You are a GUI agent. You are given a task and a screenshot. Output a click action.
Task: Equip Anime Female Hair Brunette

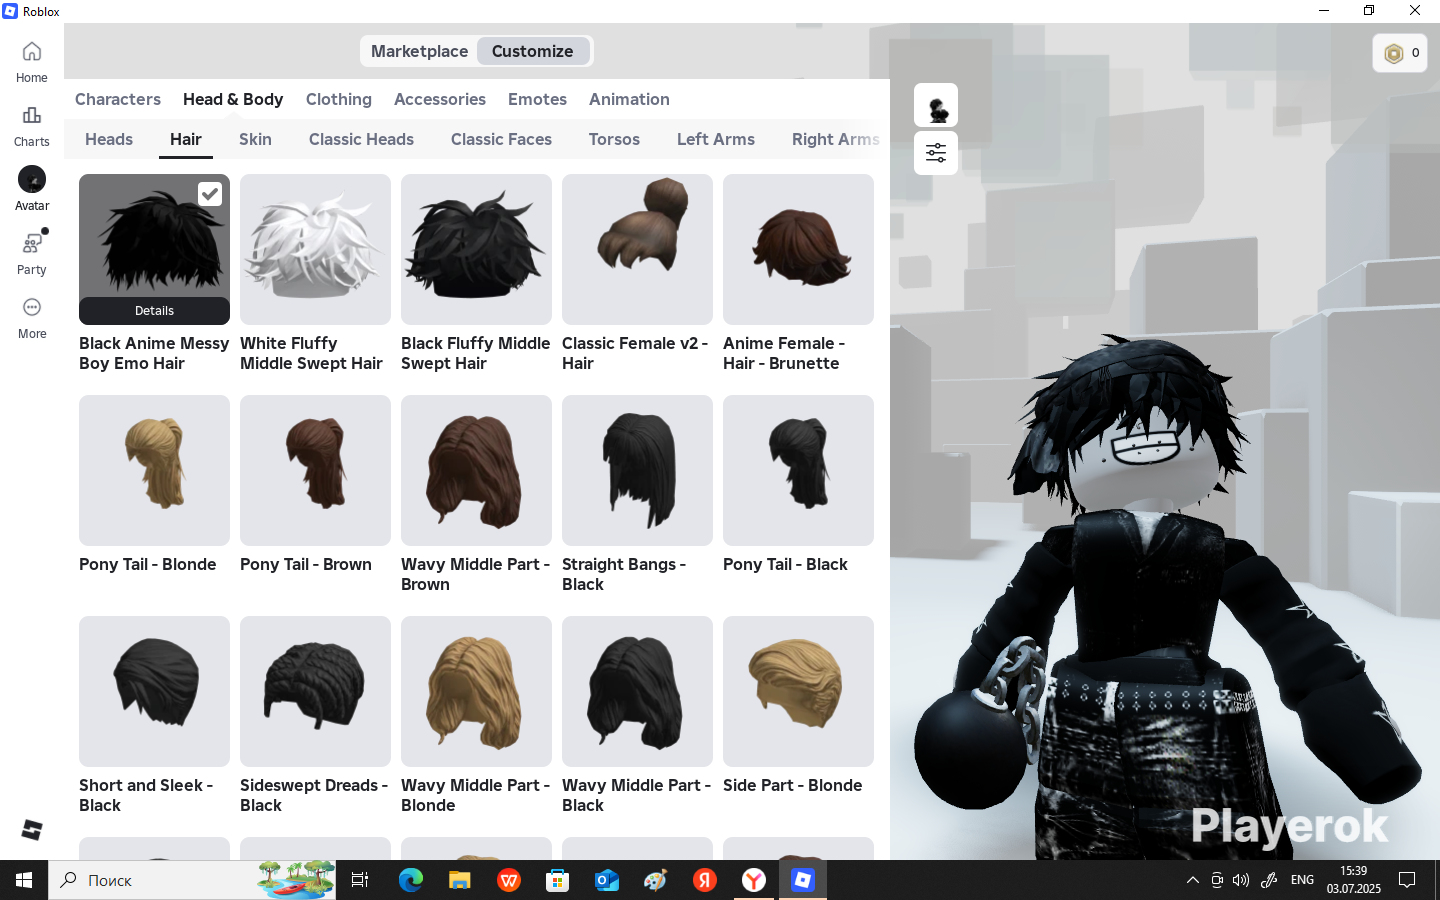798,249
